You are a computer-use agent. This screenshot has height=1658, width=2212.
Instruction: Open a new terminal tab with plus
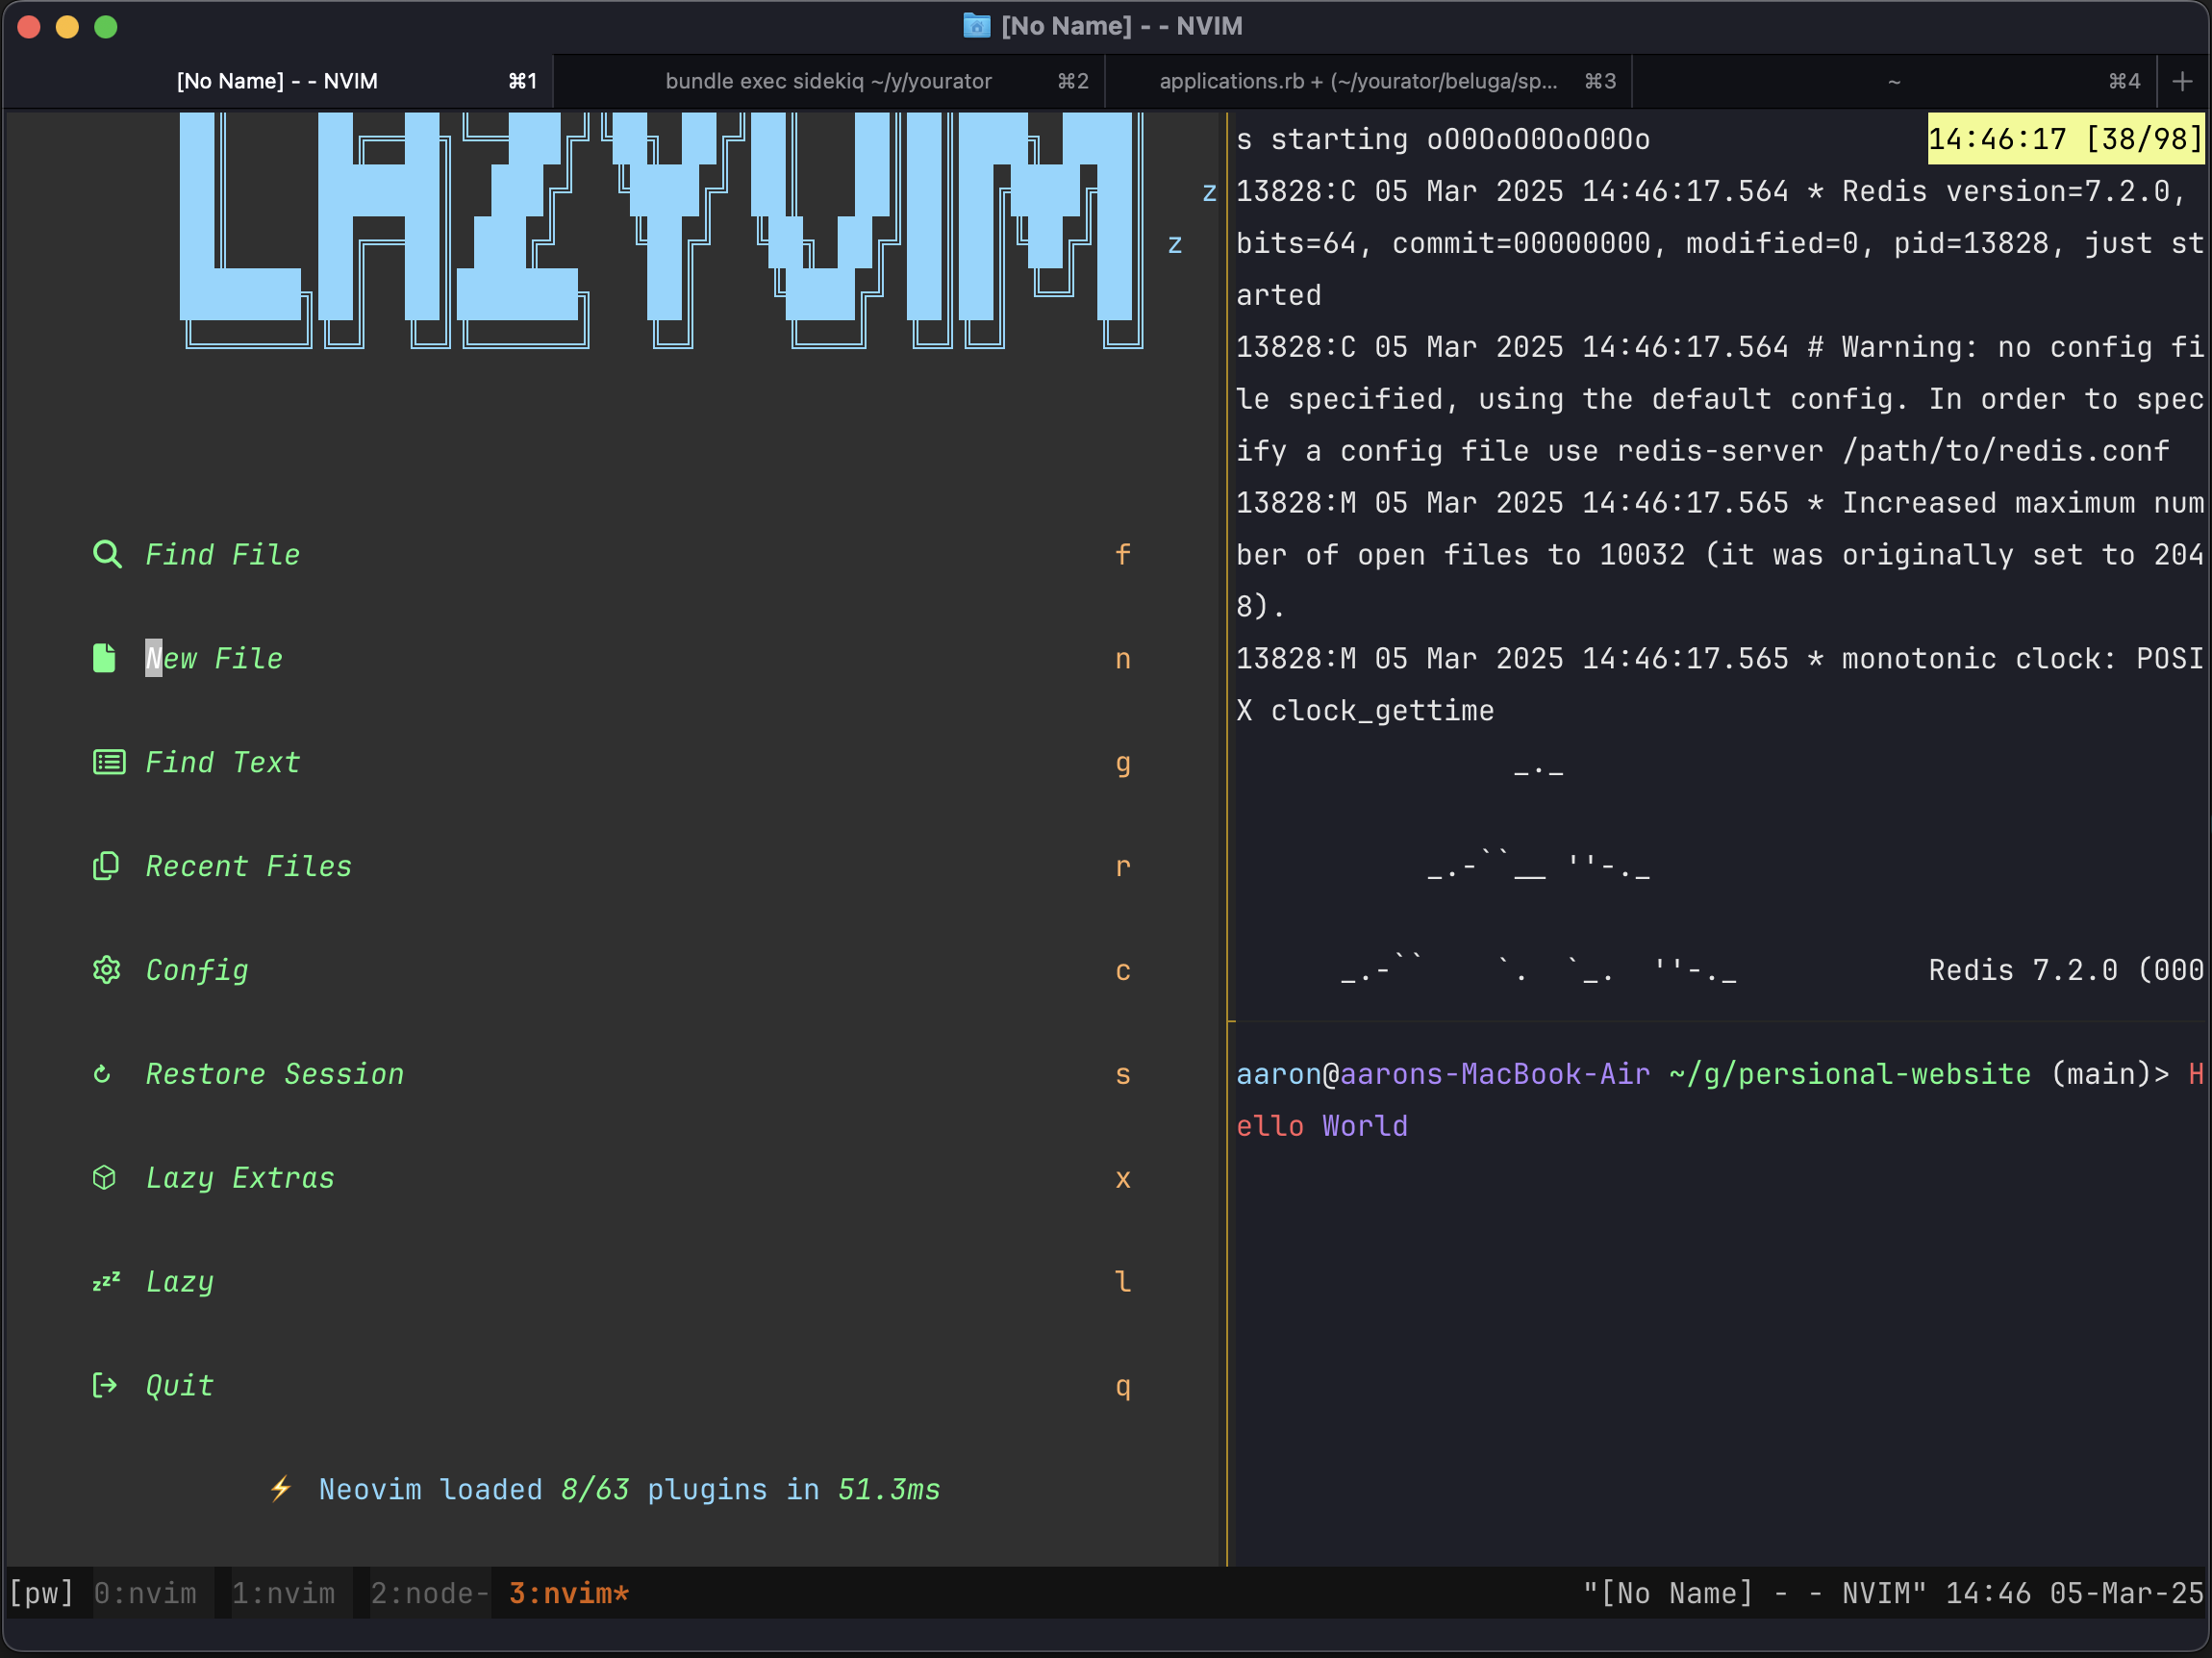2183,81
